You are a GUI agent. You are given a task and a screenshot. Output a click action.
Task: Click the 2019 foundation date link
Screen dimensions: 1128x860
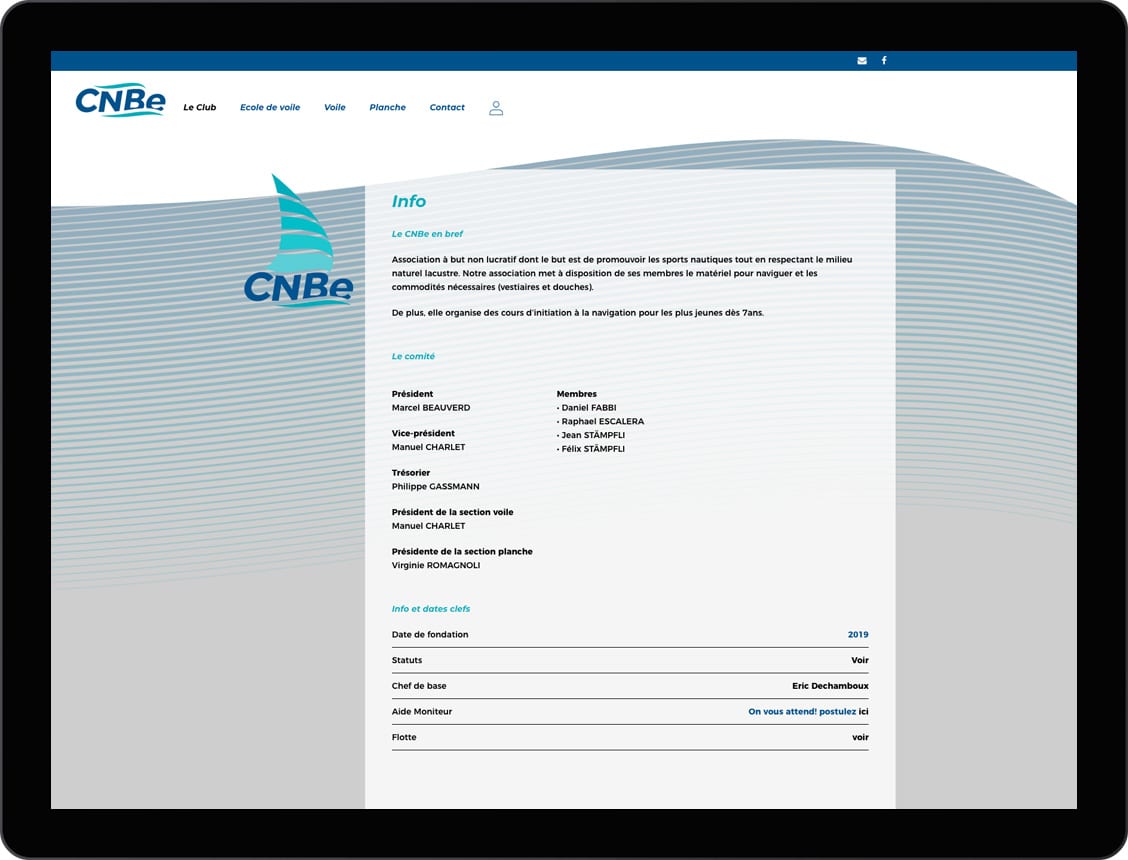point(858,635)
